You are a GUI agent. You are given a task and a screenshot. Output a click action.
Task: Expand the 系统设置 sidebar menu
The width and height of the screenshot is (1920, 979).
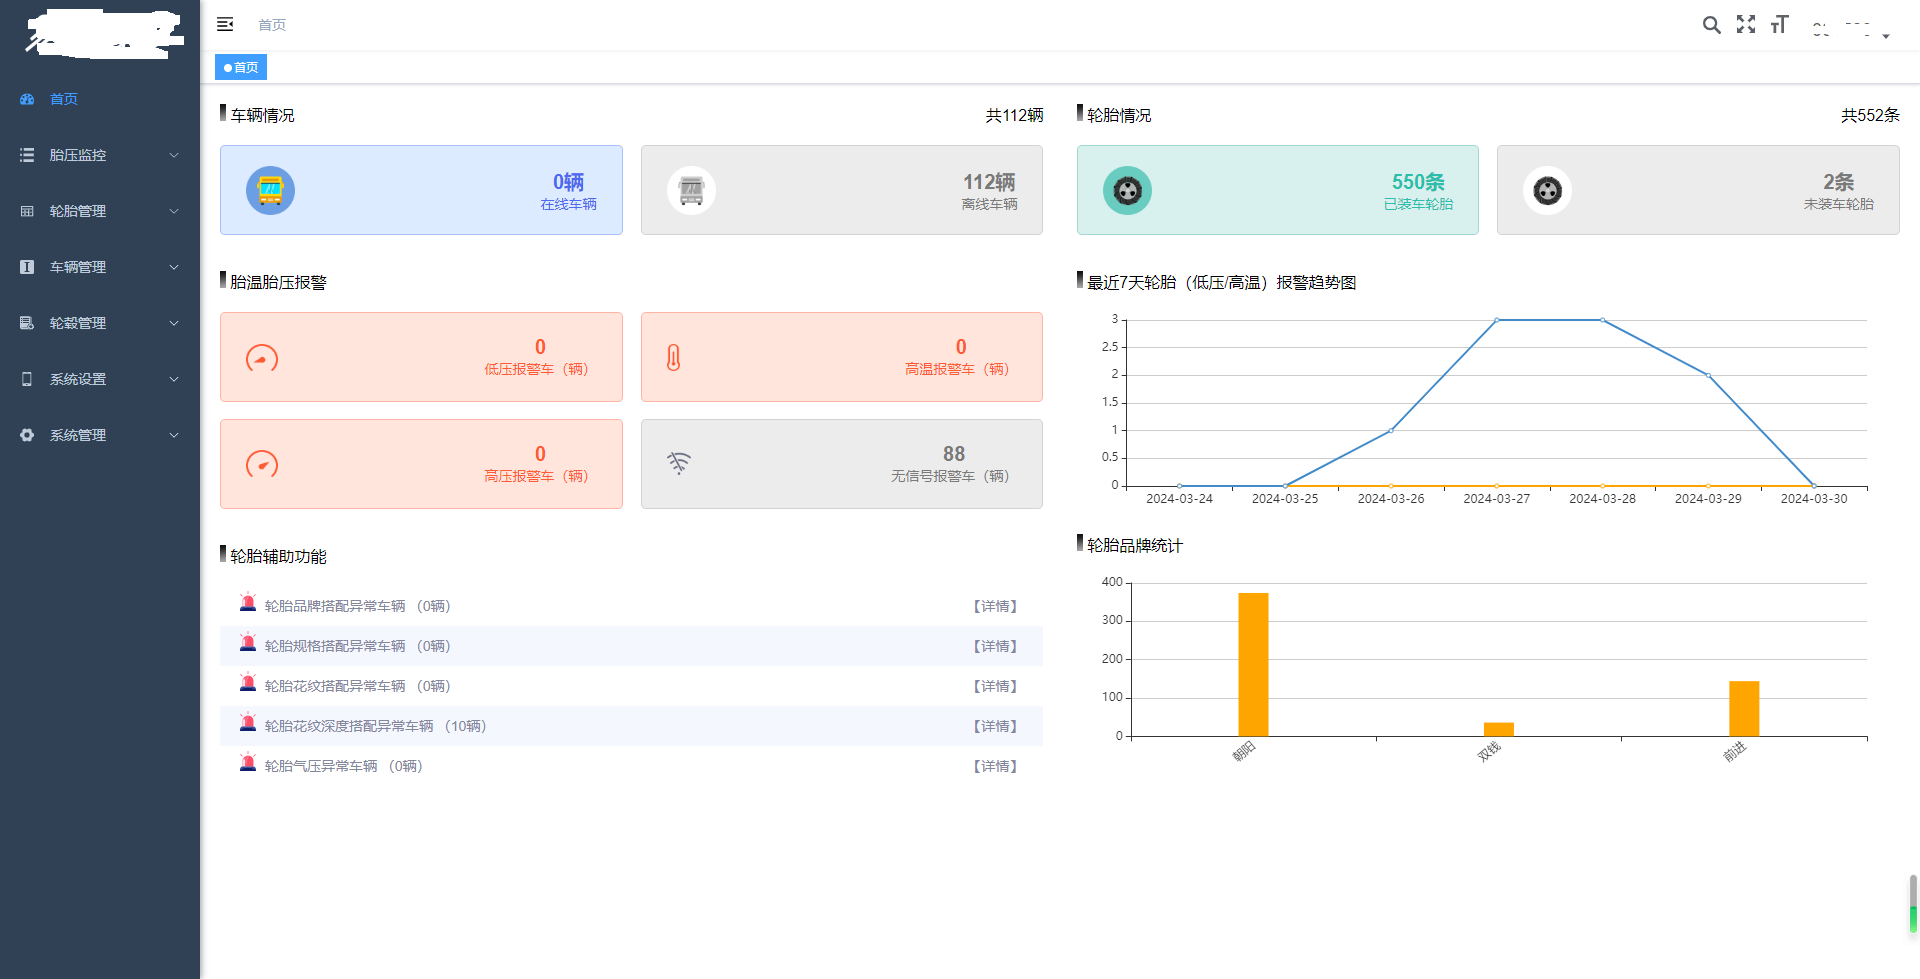99,379
